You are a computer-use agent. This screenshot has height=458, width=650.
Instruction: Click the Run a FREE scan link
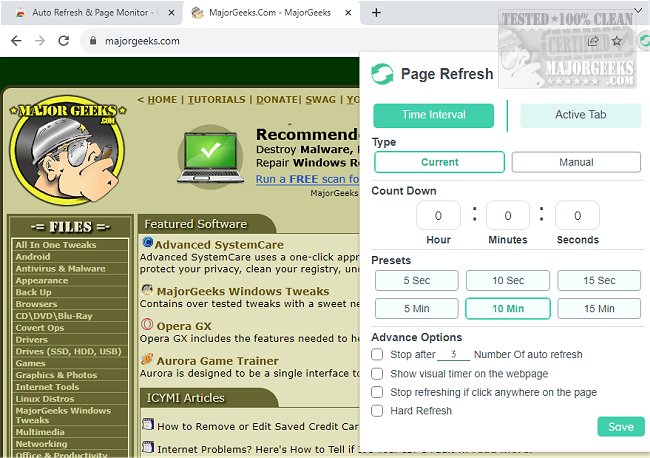click(307, 179)
